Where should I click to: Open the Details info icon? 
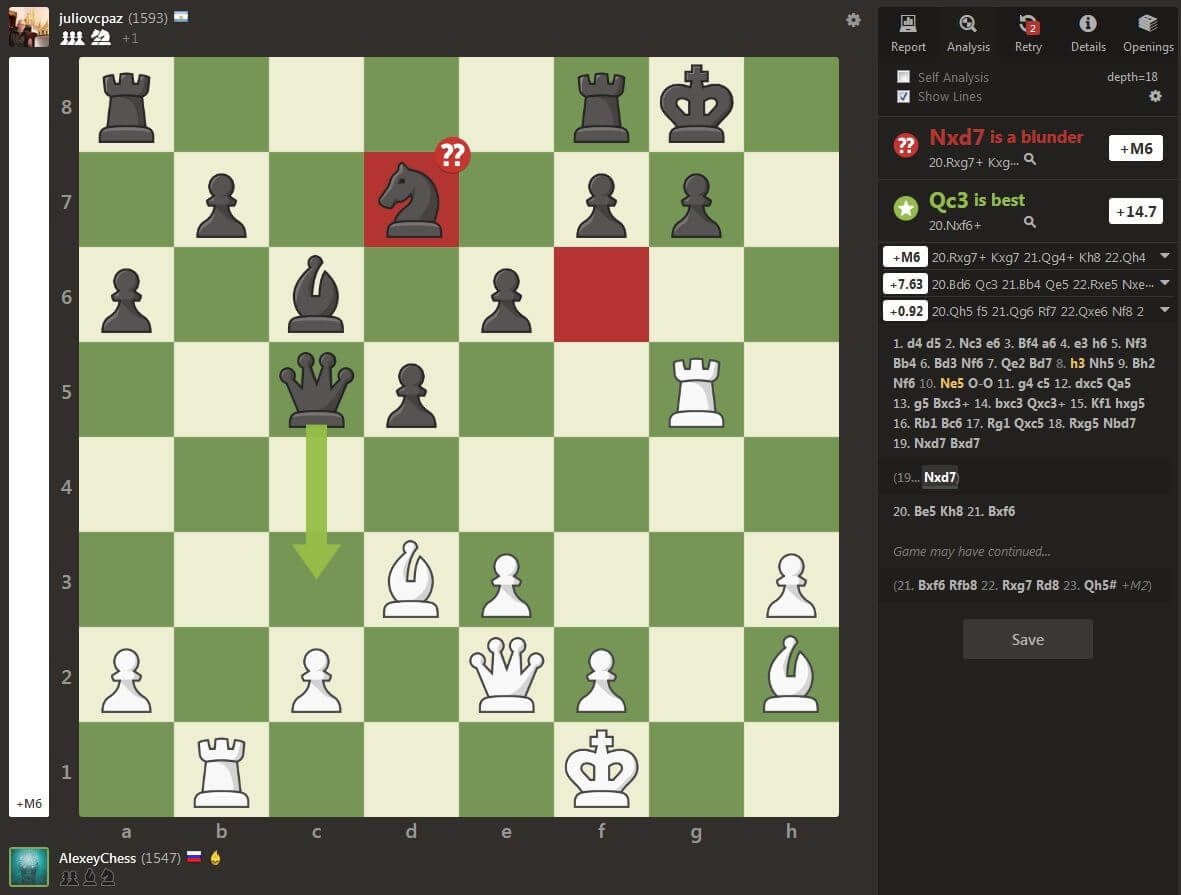pos(1087,23)
